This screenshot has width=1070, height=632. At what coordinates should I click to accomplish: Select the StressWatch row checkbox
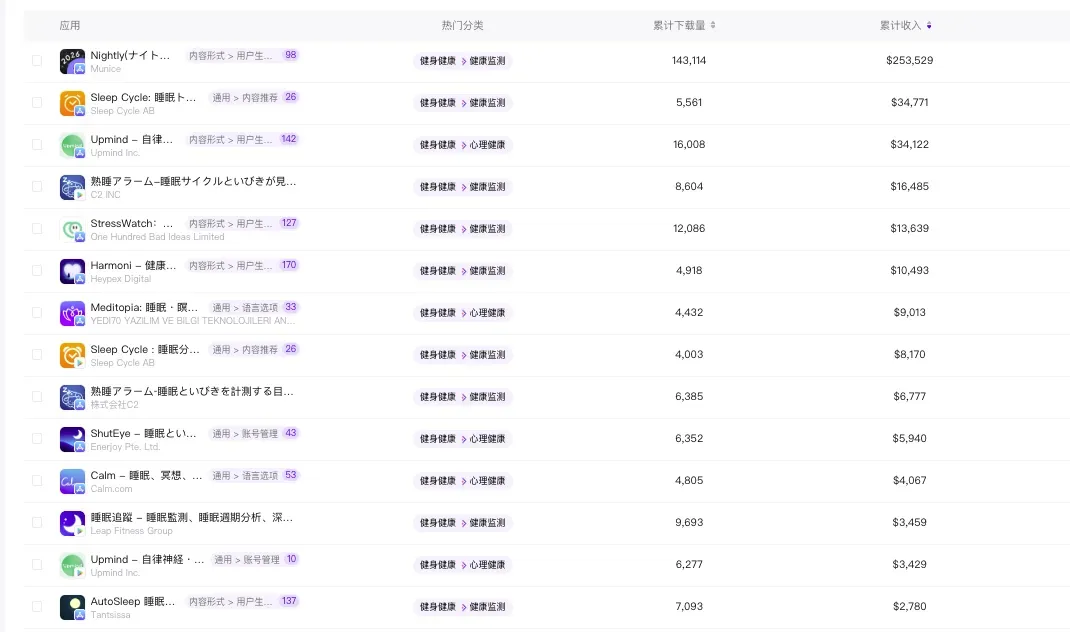pyautogui.click(x=37, y=229)
